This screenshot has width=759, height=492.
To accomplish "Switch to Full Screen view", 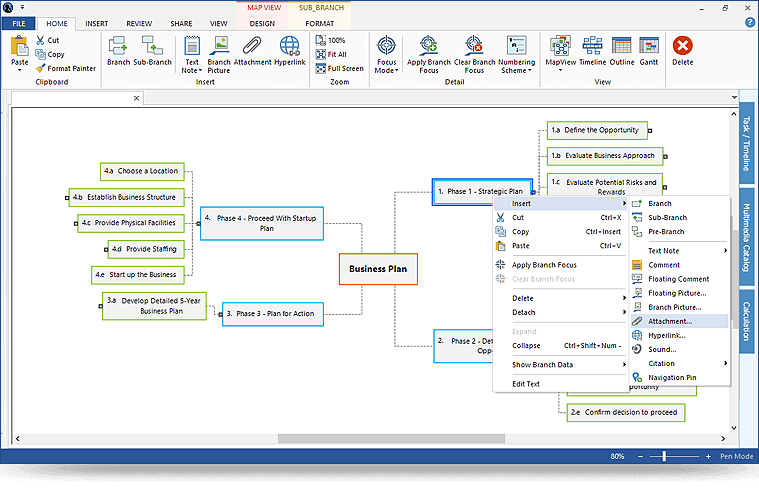I will pos(339,68).
